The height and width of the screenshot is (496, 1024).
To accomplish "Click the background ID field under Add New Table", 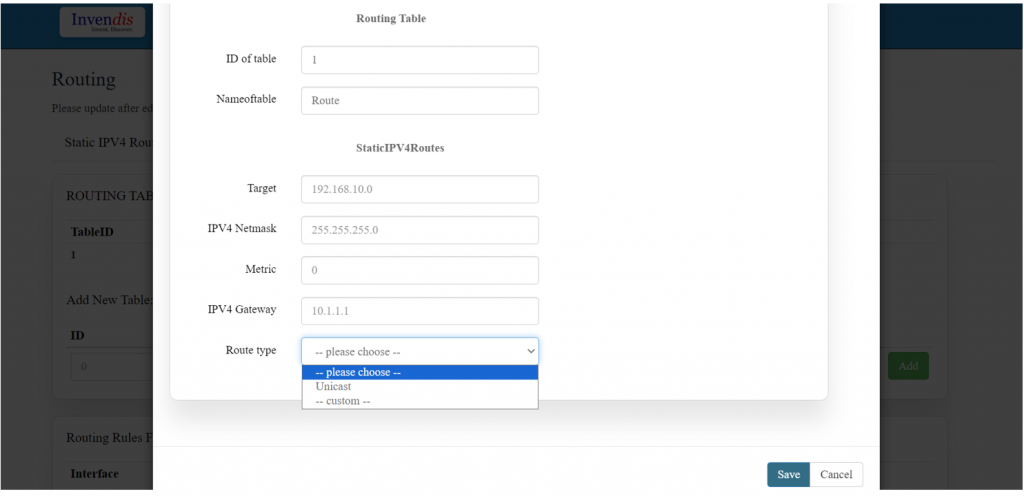I will (x=112, y=366).
